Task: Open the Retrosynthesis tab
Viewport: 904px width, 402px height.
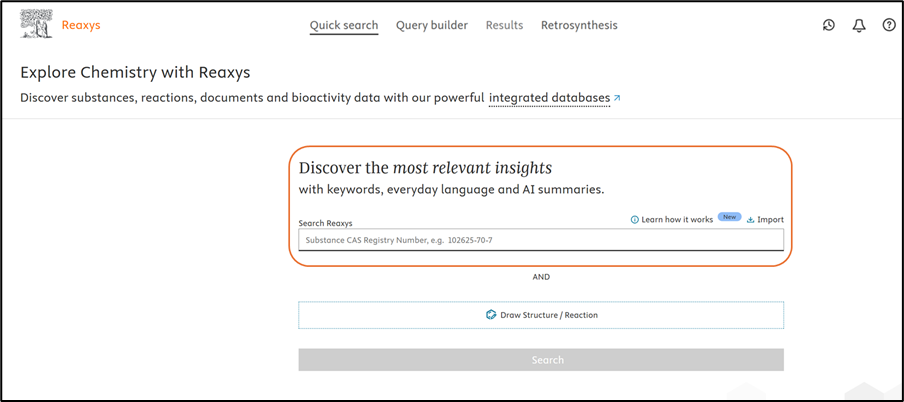Action: pos(579,25)
